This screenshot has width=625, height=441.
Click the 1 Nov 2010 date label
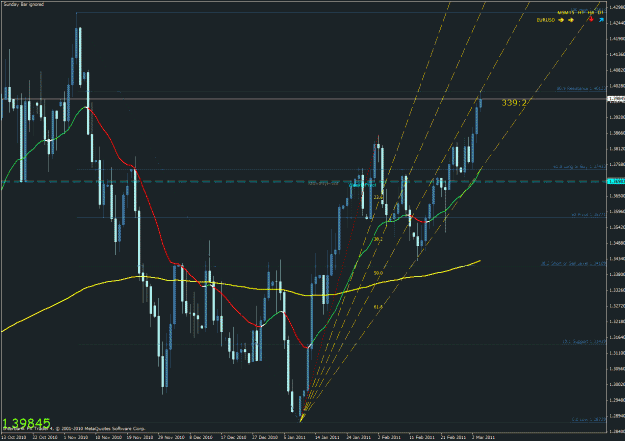pos(76,437)
